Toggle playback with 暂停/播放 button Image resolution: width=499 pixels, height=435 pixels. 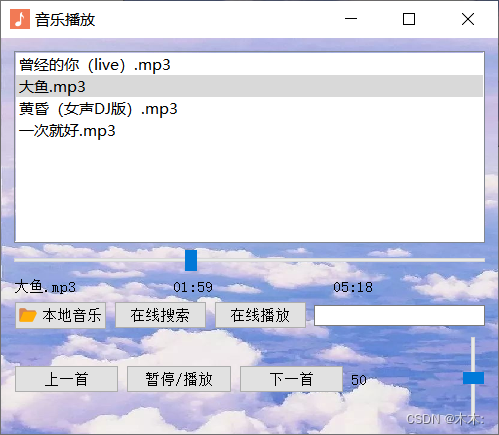pos(179,379)
